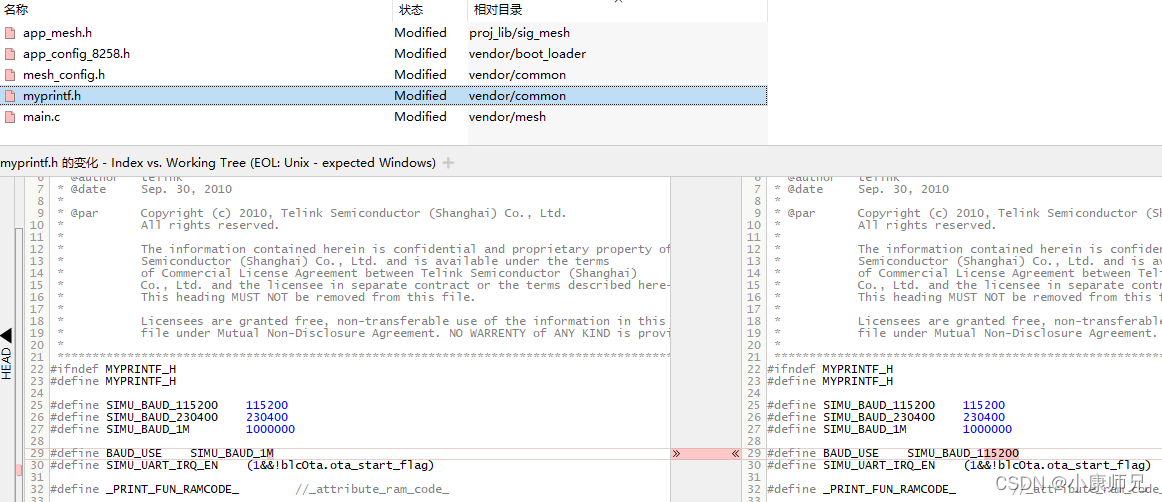Click the vendor/mesh directory cell
The image size is (1162, 502).
pyautogui.click(x=508, y=117)
